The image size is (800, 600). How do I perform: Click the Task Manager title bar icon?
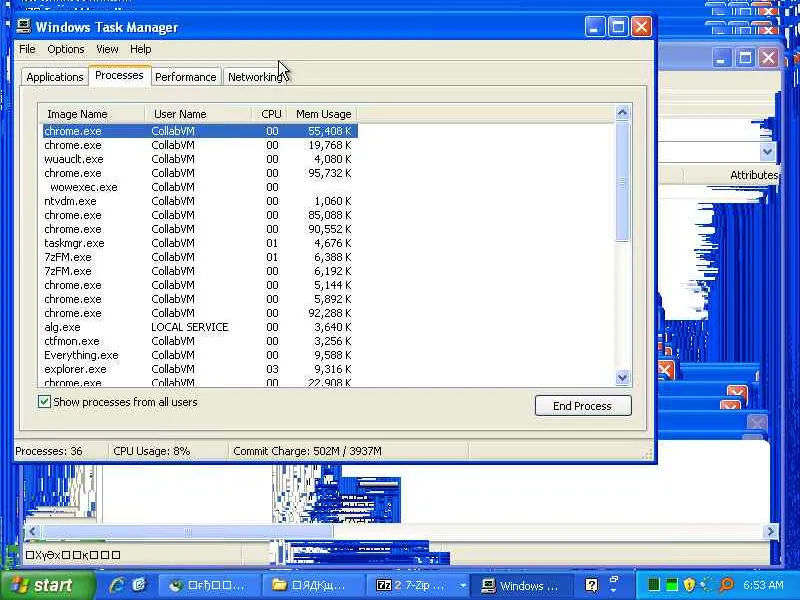click(24, 27)
